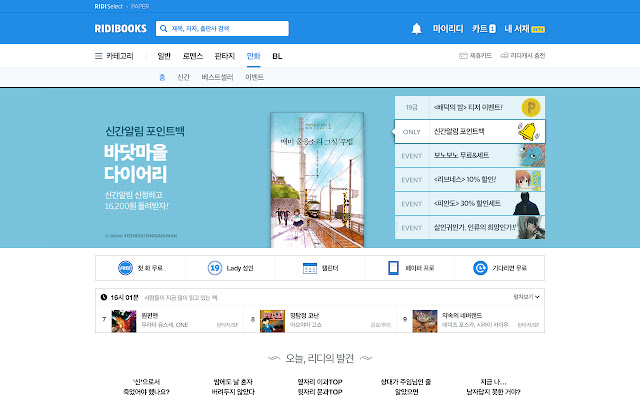Select the 로맨스 genre tab
The image size is (640, 400).
(x=193, y=56)
